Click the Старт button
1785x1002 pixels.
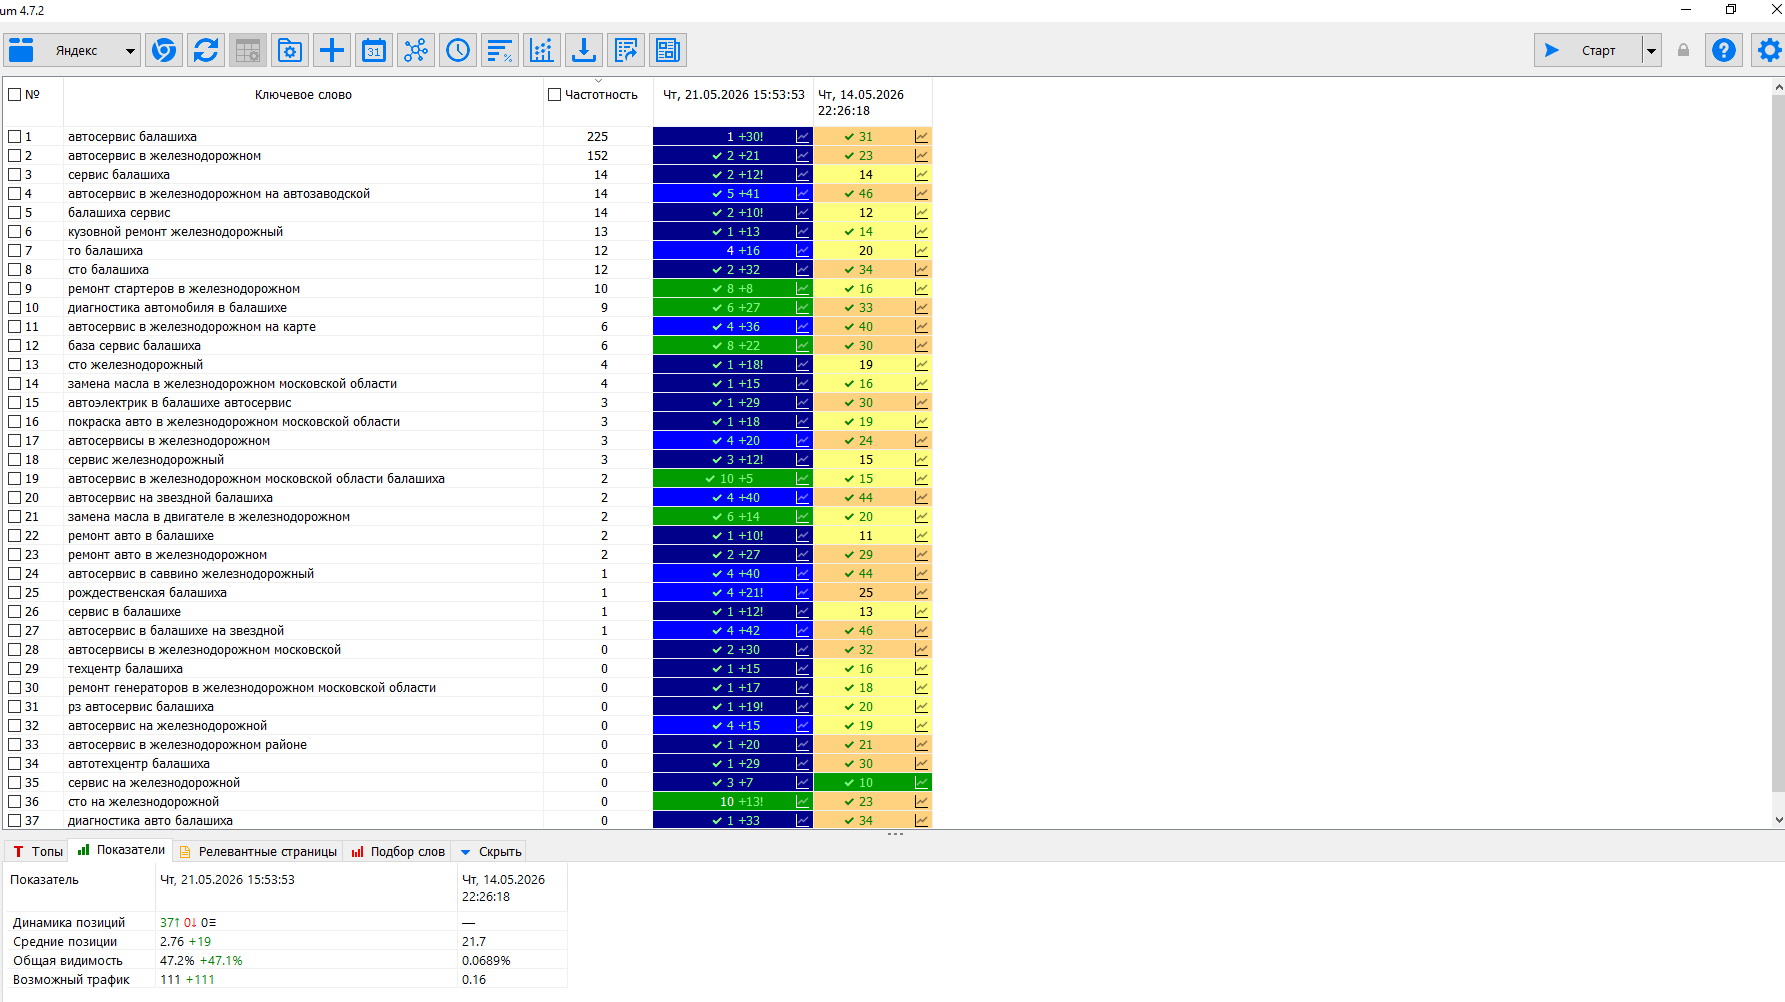tap(1588, 50)
